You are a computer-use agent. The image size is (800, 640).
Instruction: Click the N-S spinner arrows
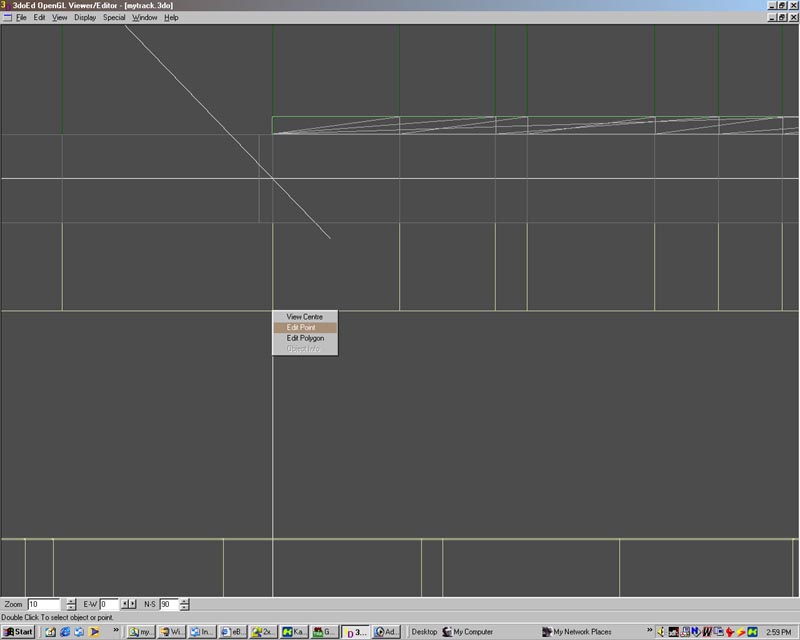(185, 604)
